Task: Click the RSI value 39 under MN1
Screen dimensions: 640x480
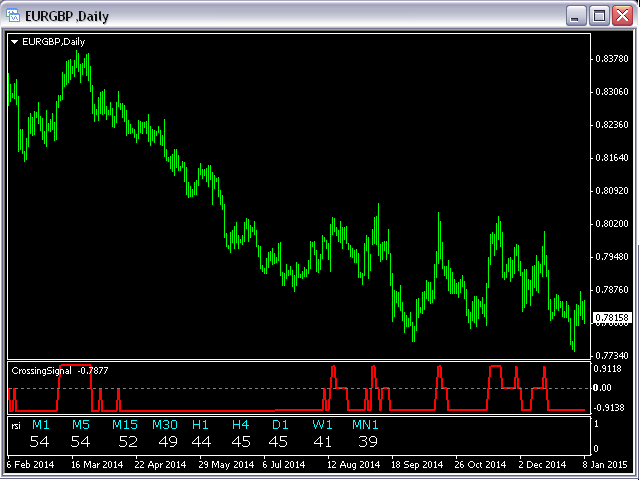Action: pyautogui.click(x=368, y=442)
